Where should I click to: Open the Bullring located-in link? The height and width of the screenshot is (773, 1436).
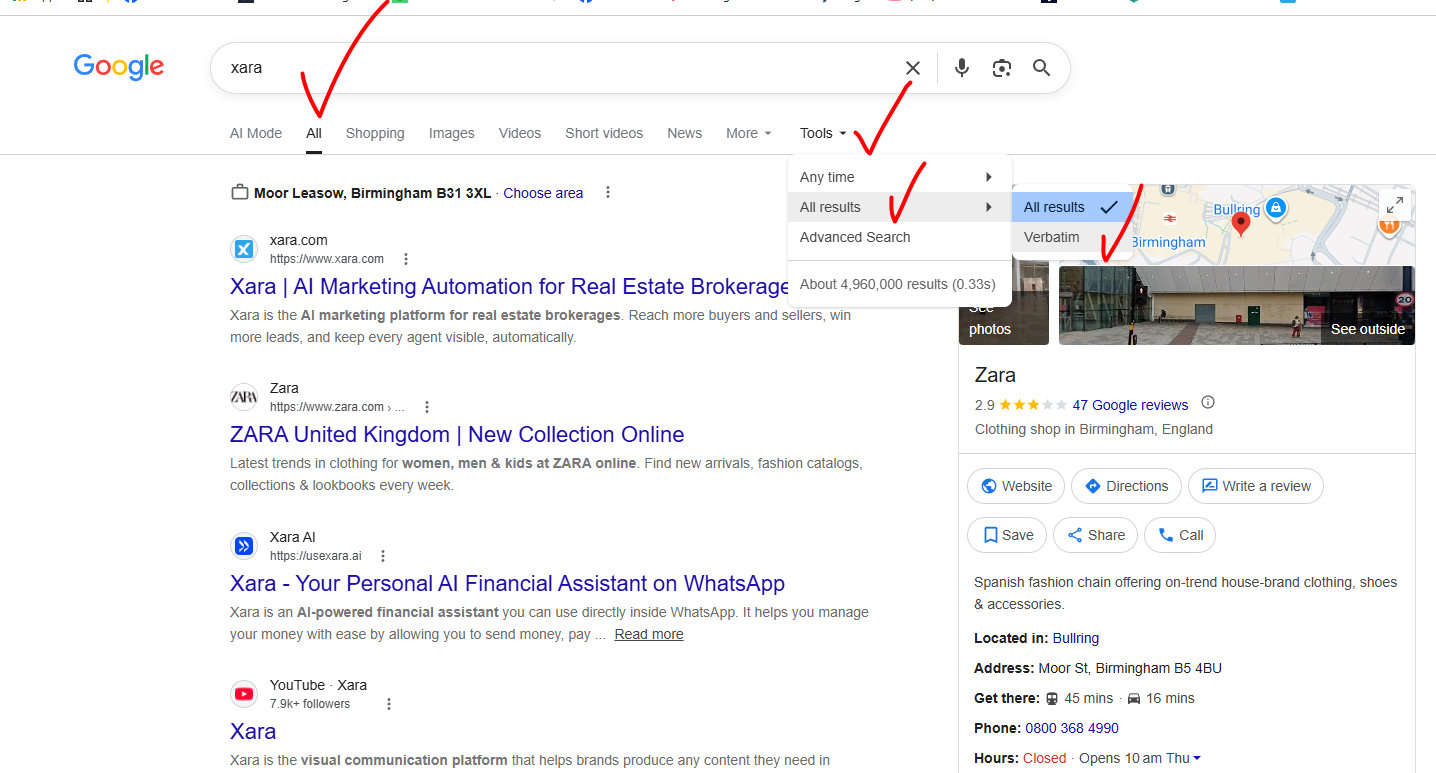tap(1076, 638)
